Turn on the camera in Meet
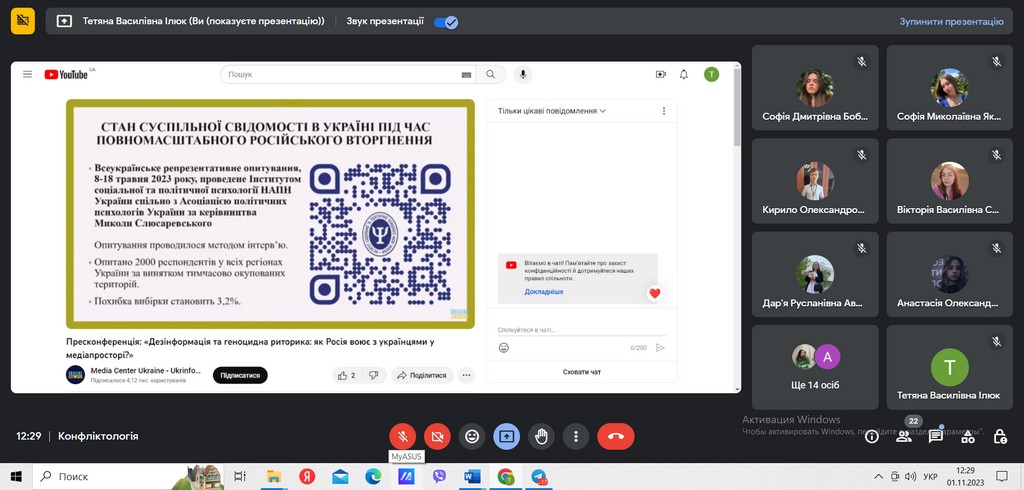 click(x=437, y=436)
